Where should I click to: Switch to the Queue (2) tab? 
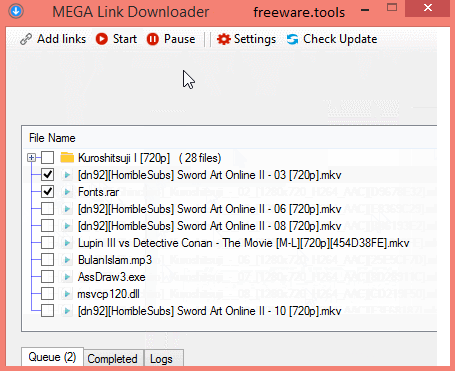(x=52, y=357)
